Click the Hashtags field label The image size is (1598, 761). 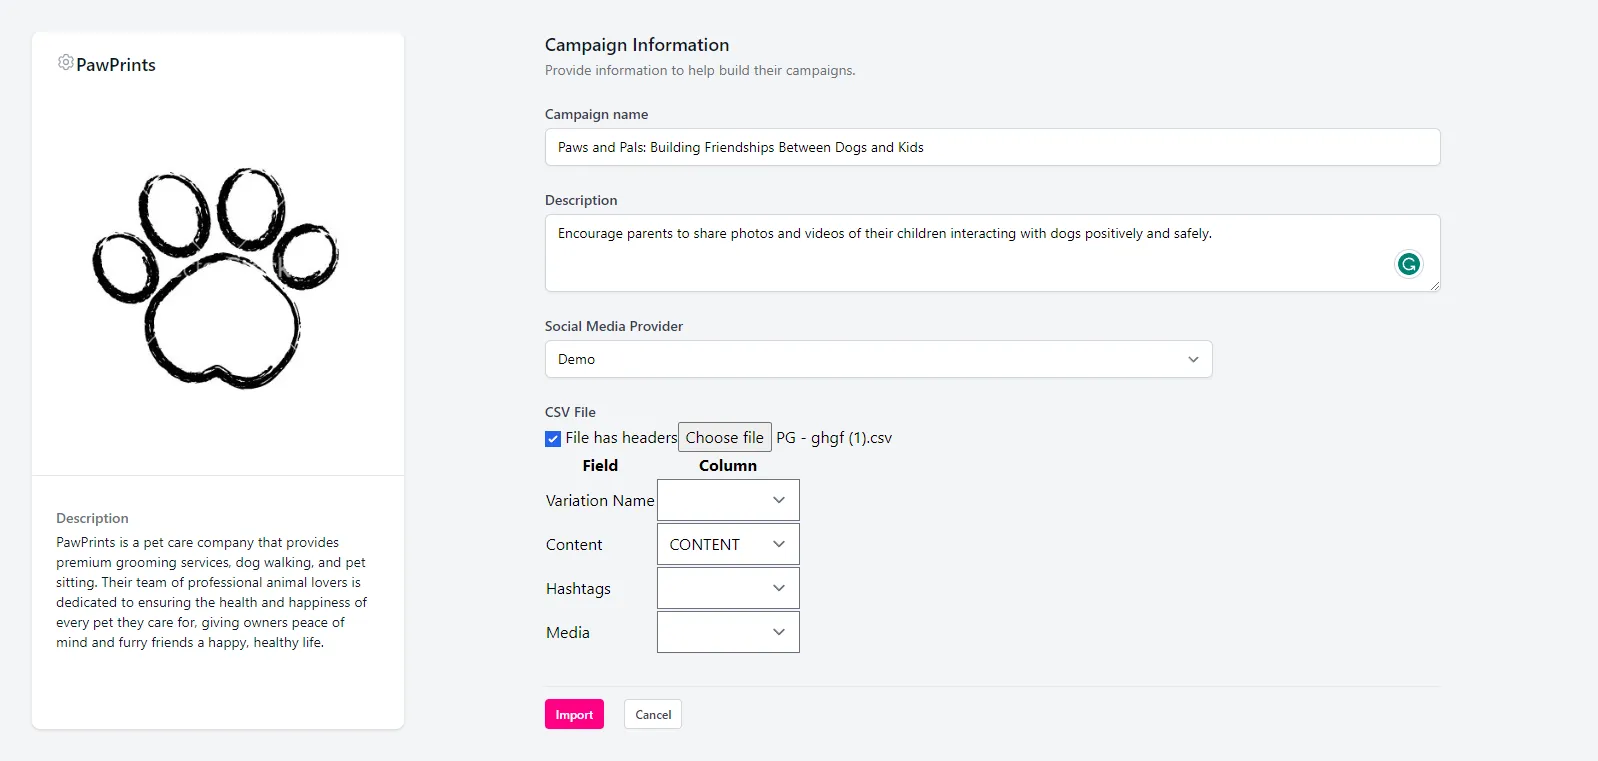click(578, 589)
